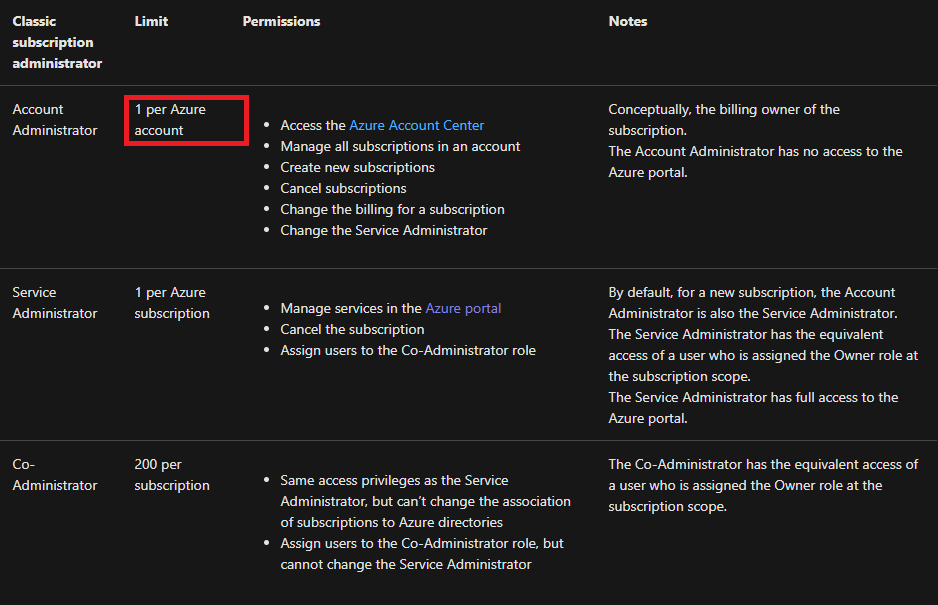The width and height of the screenshot is (938, 605).
Task: Select 'Change the billing for a subscription' text
Action: click(x=392, y=209)
